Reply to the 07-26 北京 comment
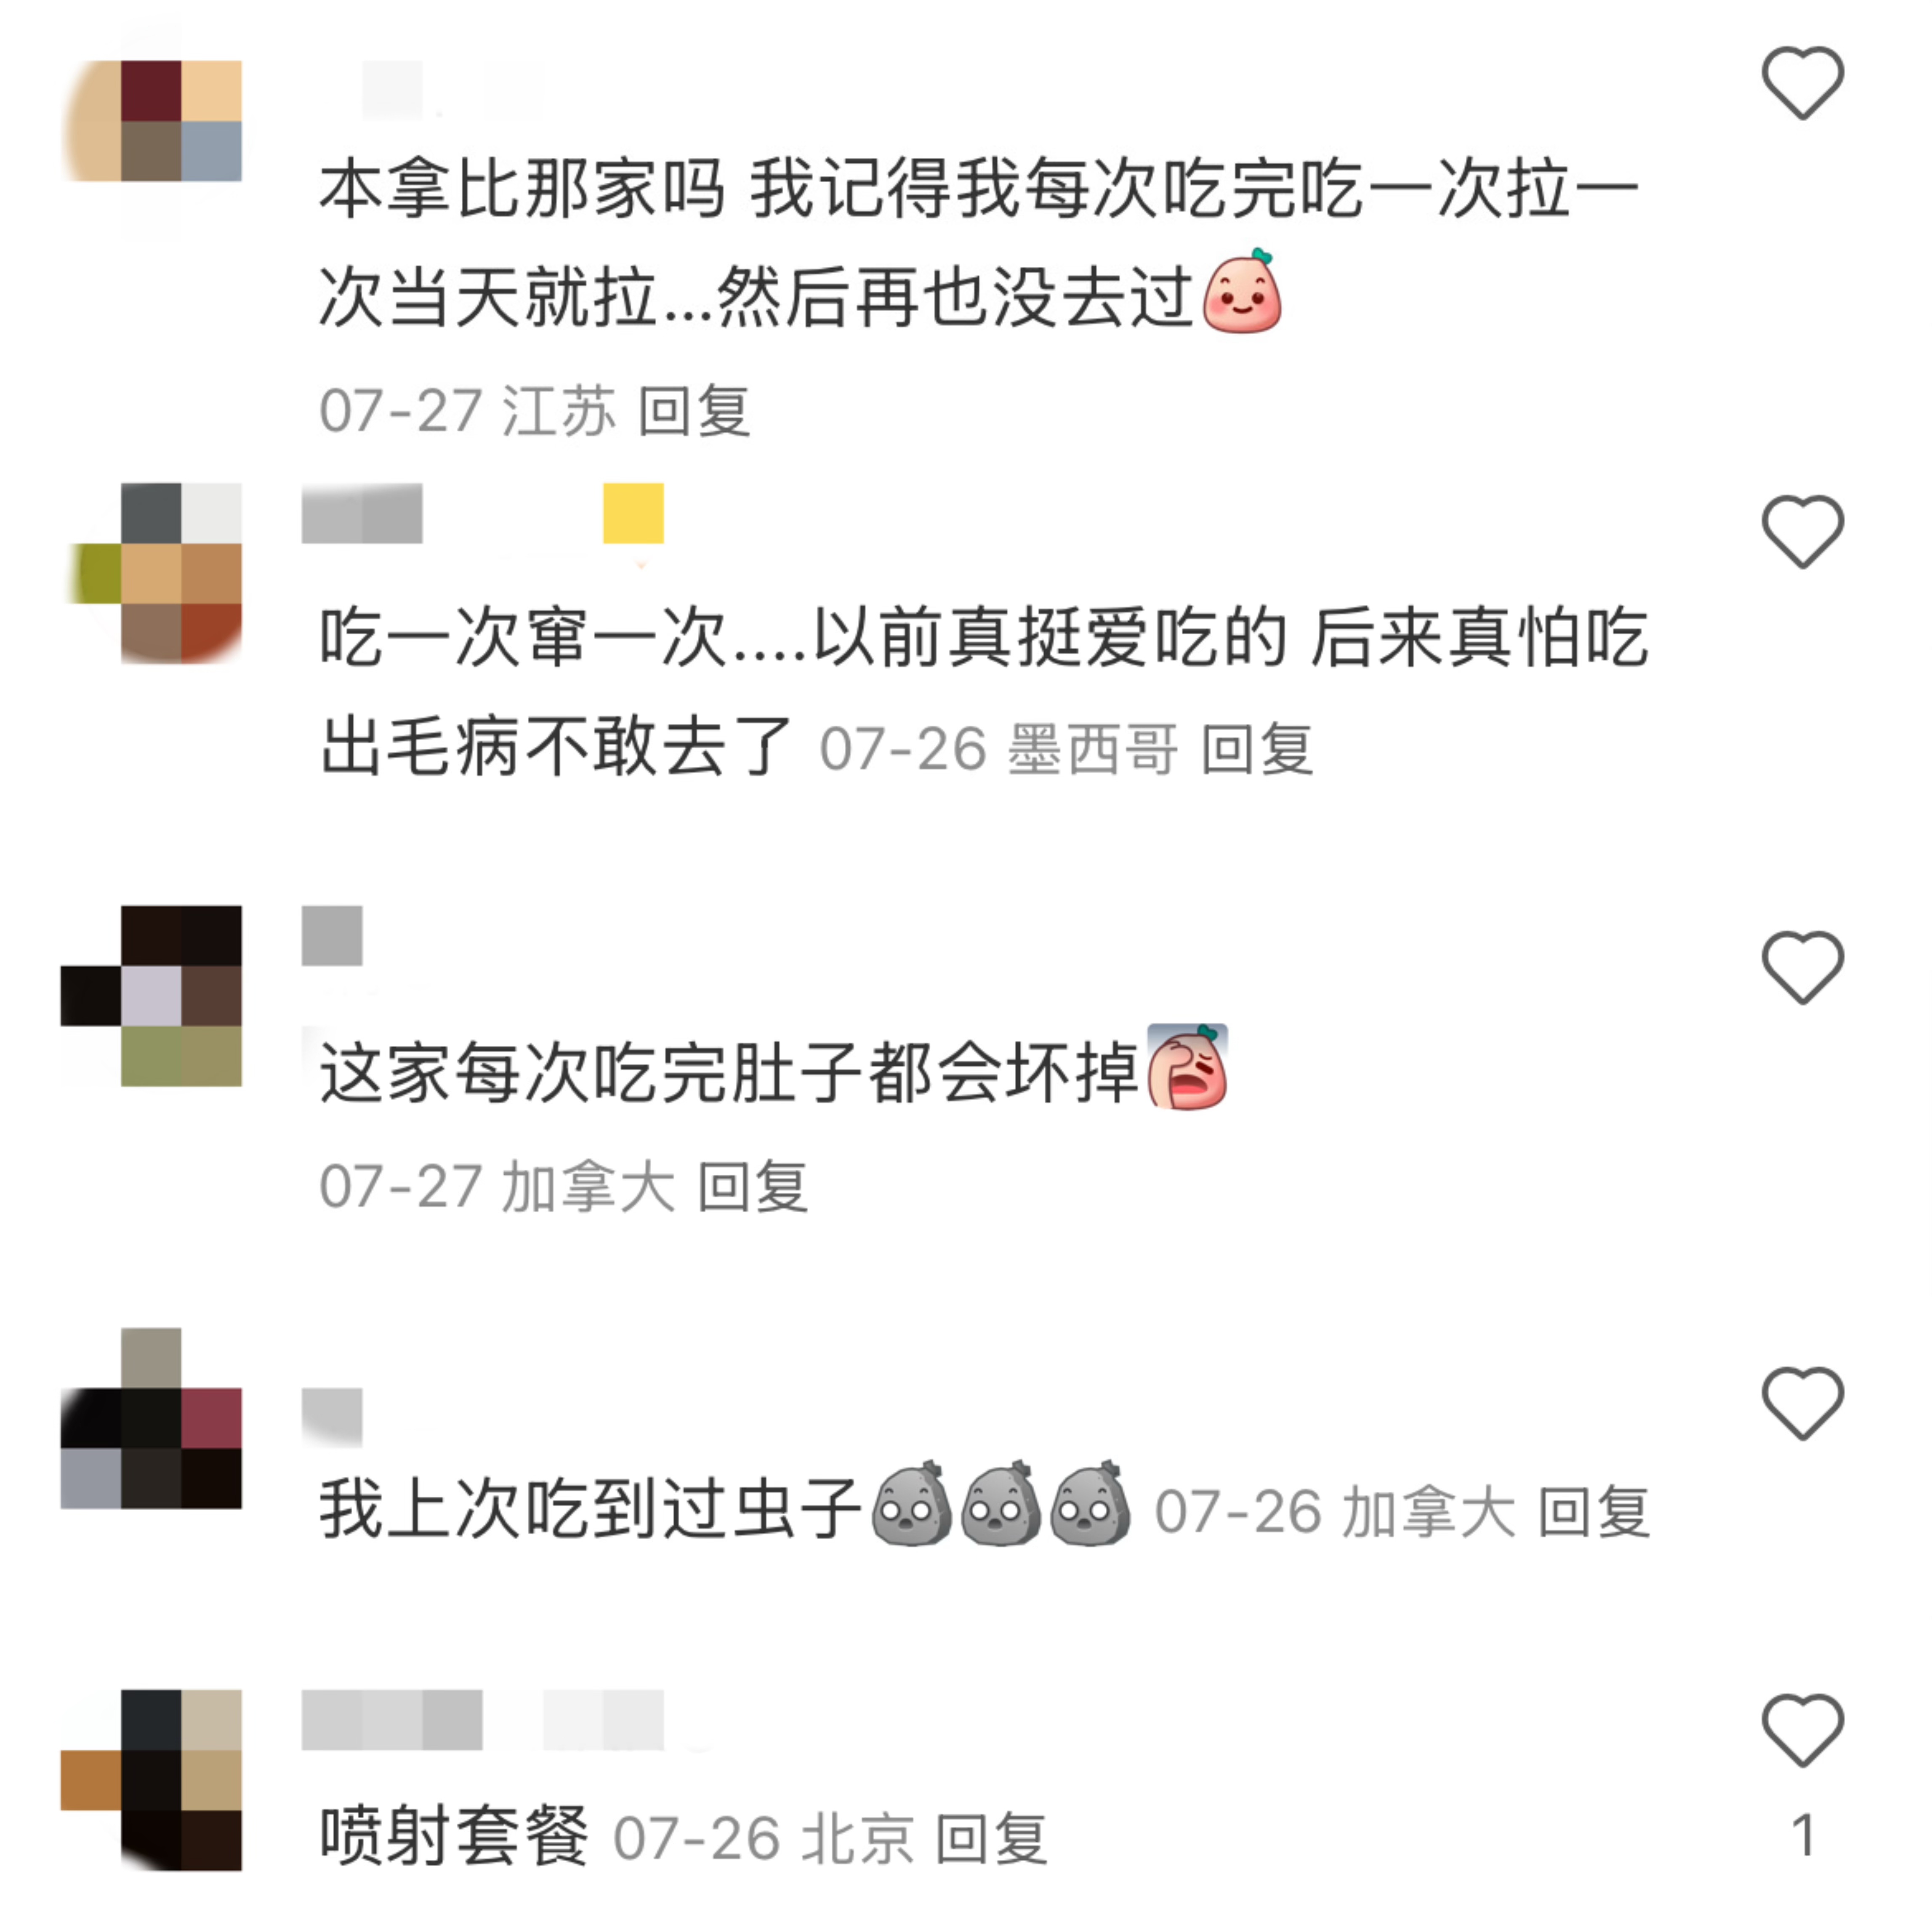The image size is (1932, 1907). pyautogui.click(x=991, y=1838)
